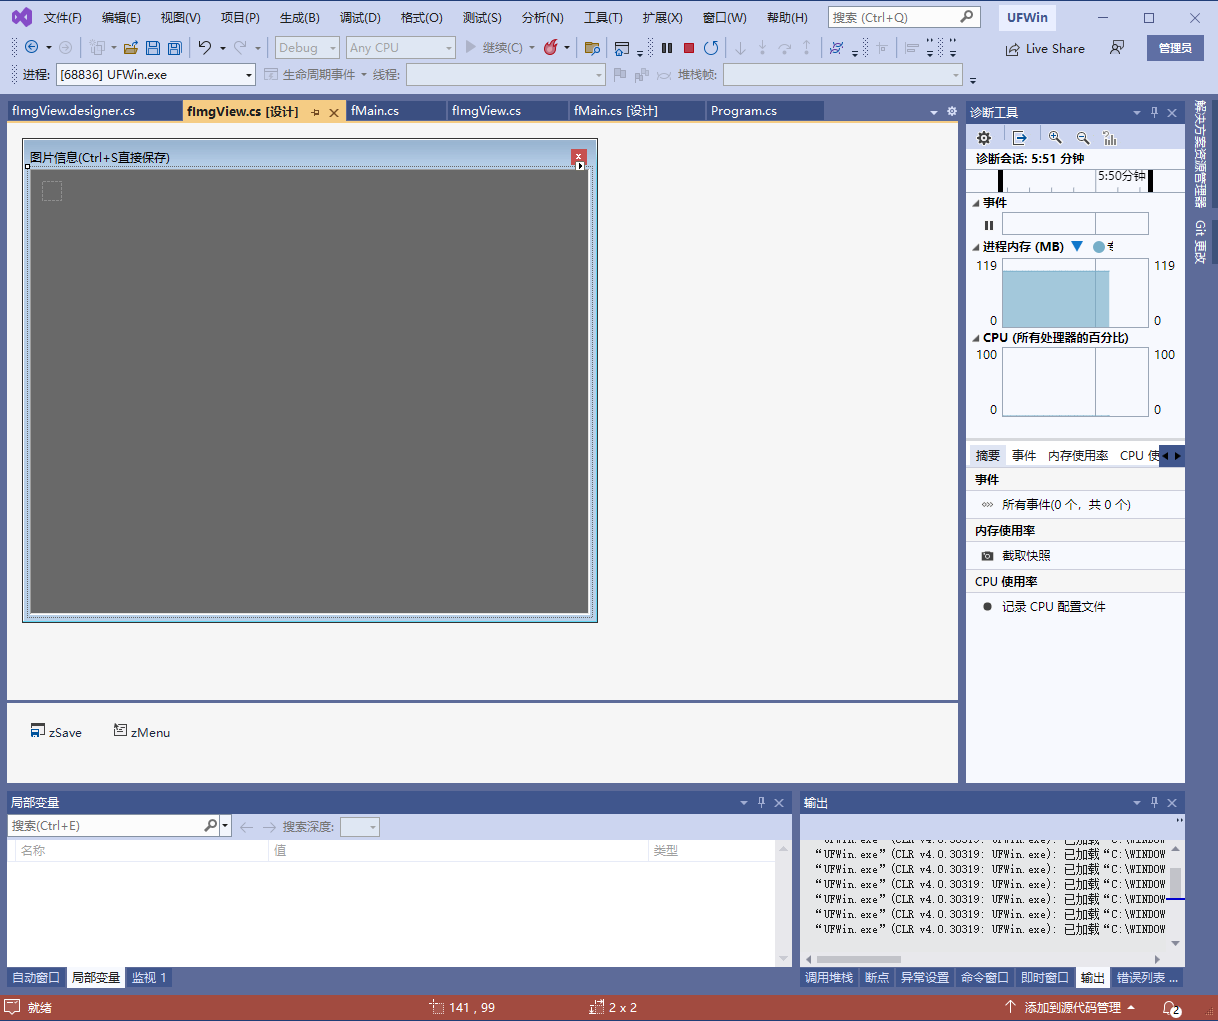Click the zMenu component icon

[120, 731]
